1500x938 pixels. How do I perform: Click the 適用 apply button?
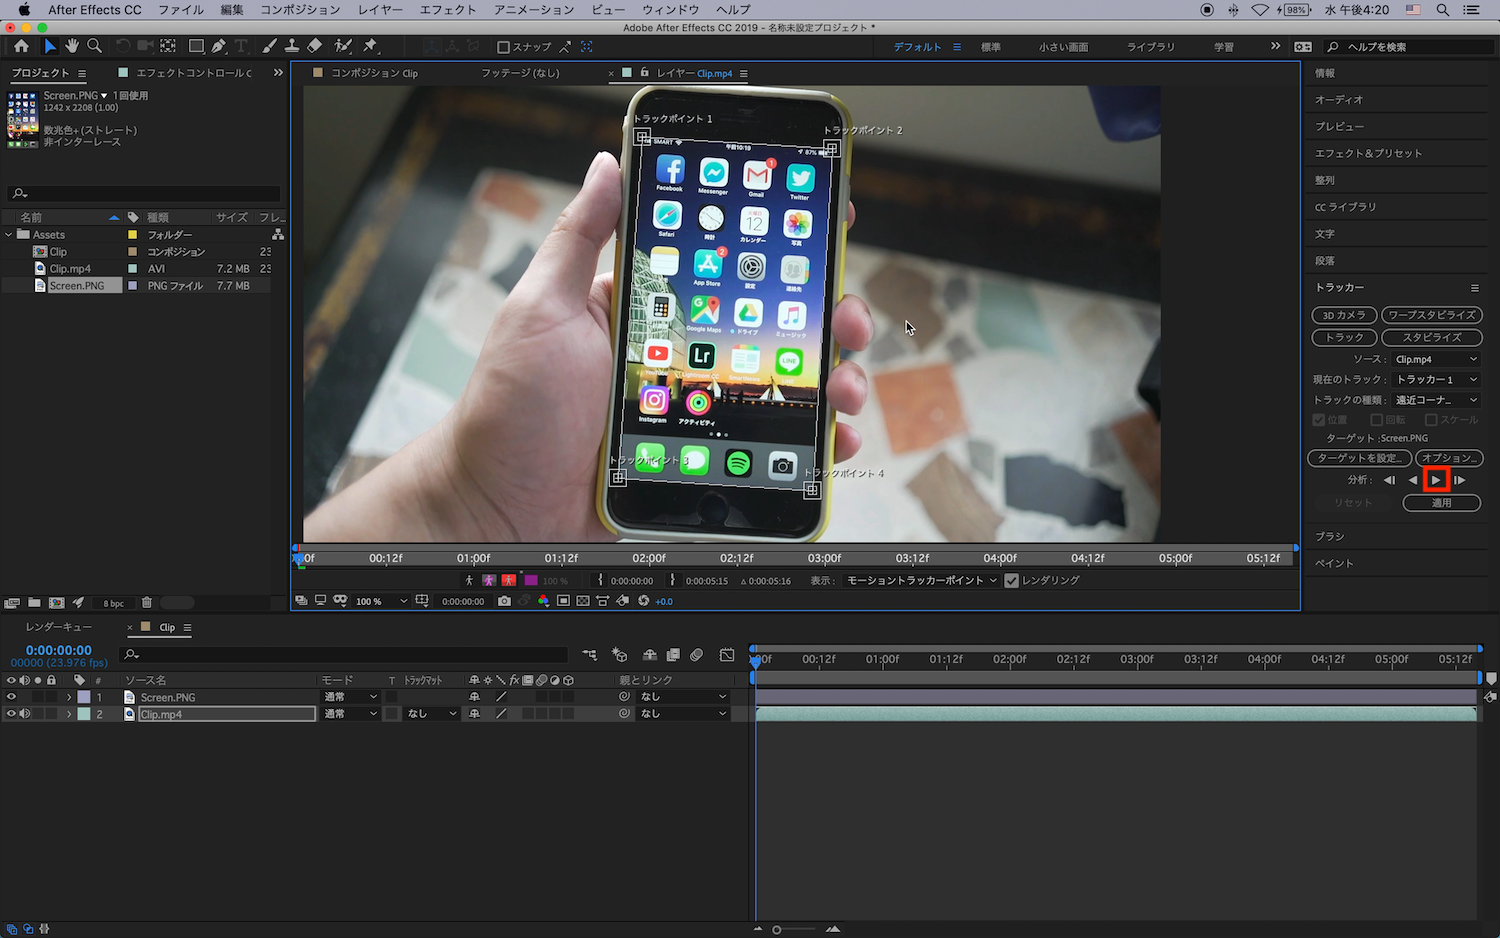pyautogui.click(x=1441, y=503)
